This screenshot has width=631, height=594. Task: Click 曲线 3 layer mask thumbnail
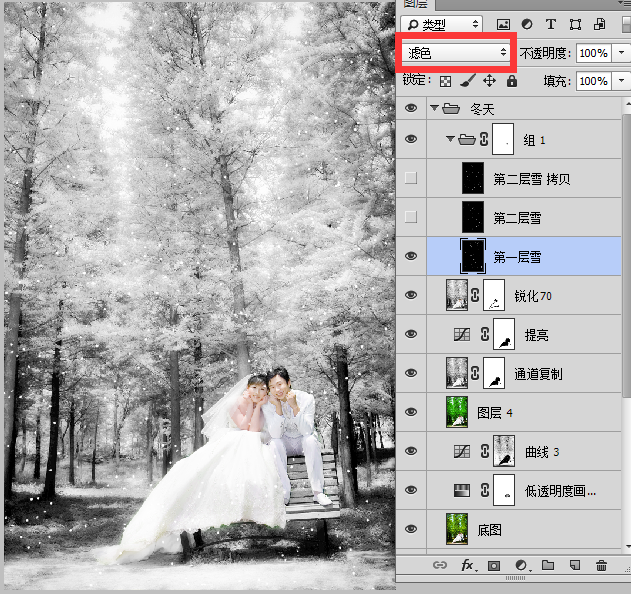click(x=504, y=451)
